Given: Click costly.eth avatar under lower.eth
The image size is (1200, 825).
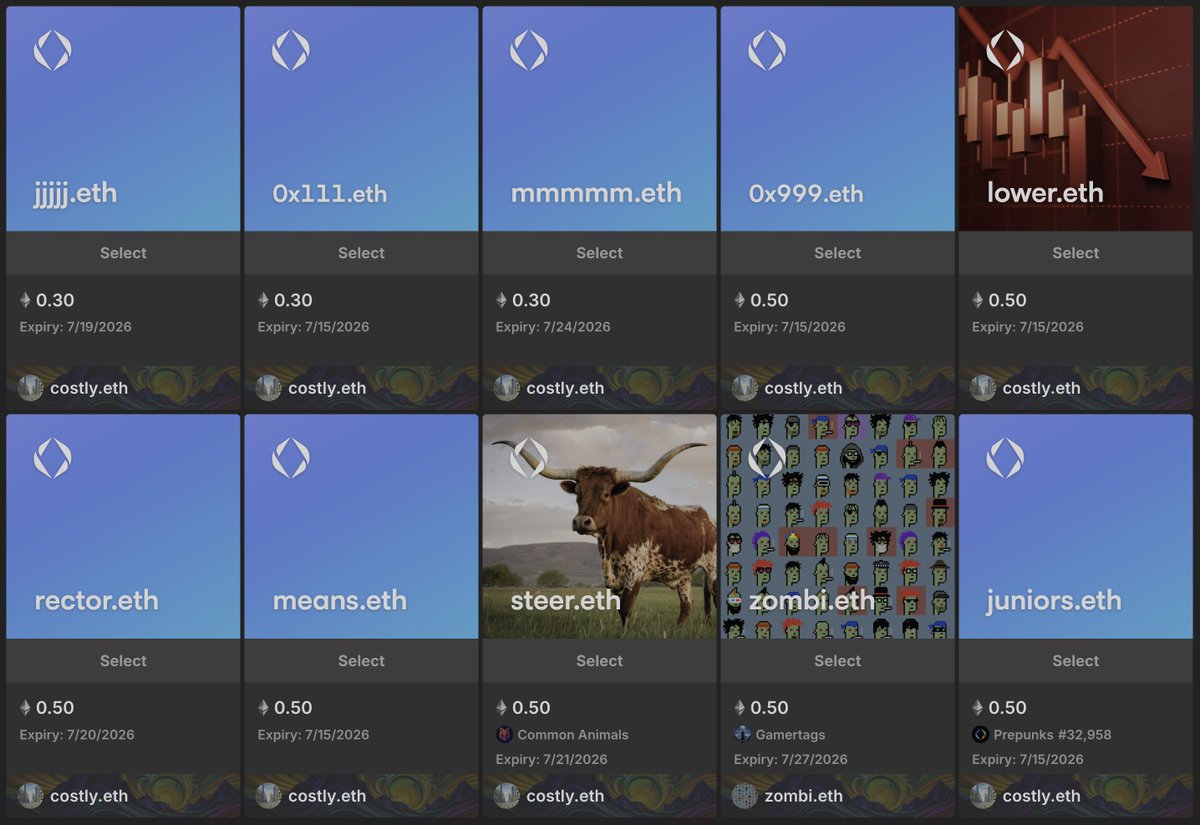Looking at the screenshot, I should point(983,388).
